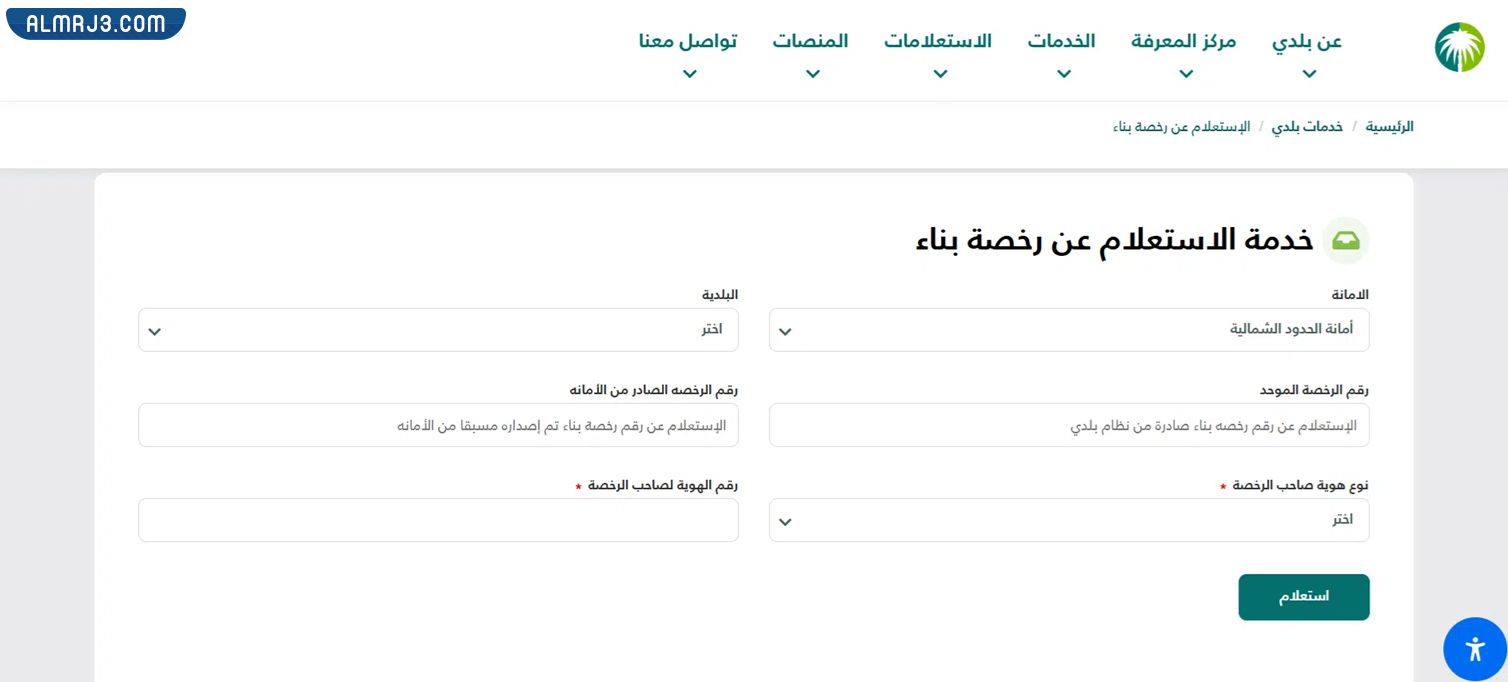The width and height of the screenshot is (1508, 682).
Task: Expand the chevron under عن بلدي
Action: [x=1309, y=74]
